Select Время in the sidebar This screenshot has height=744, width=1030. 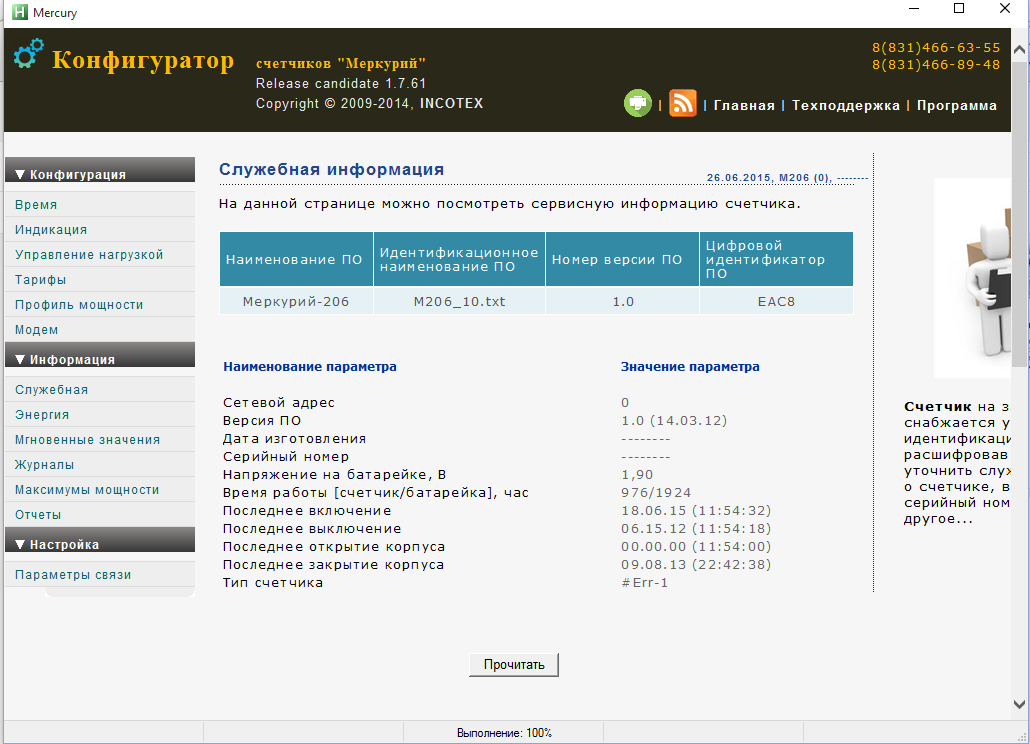tap(34, 204)
